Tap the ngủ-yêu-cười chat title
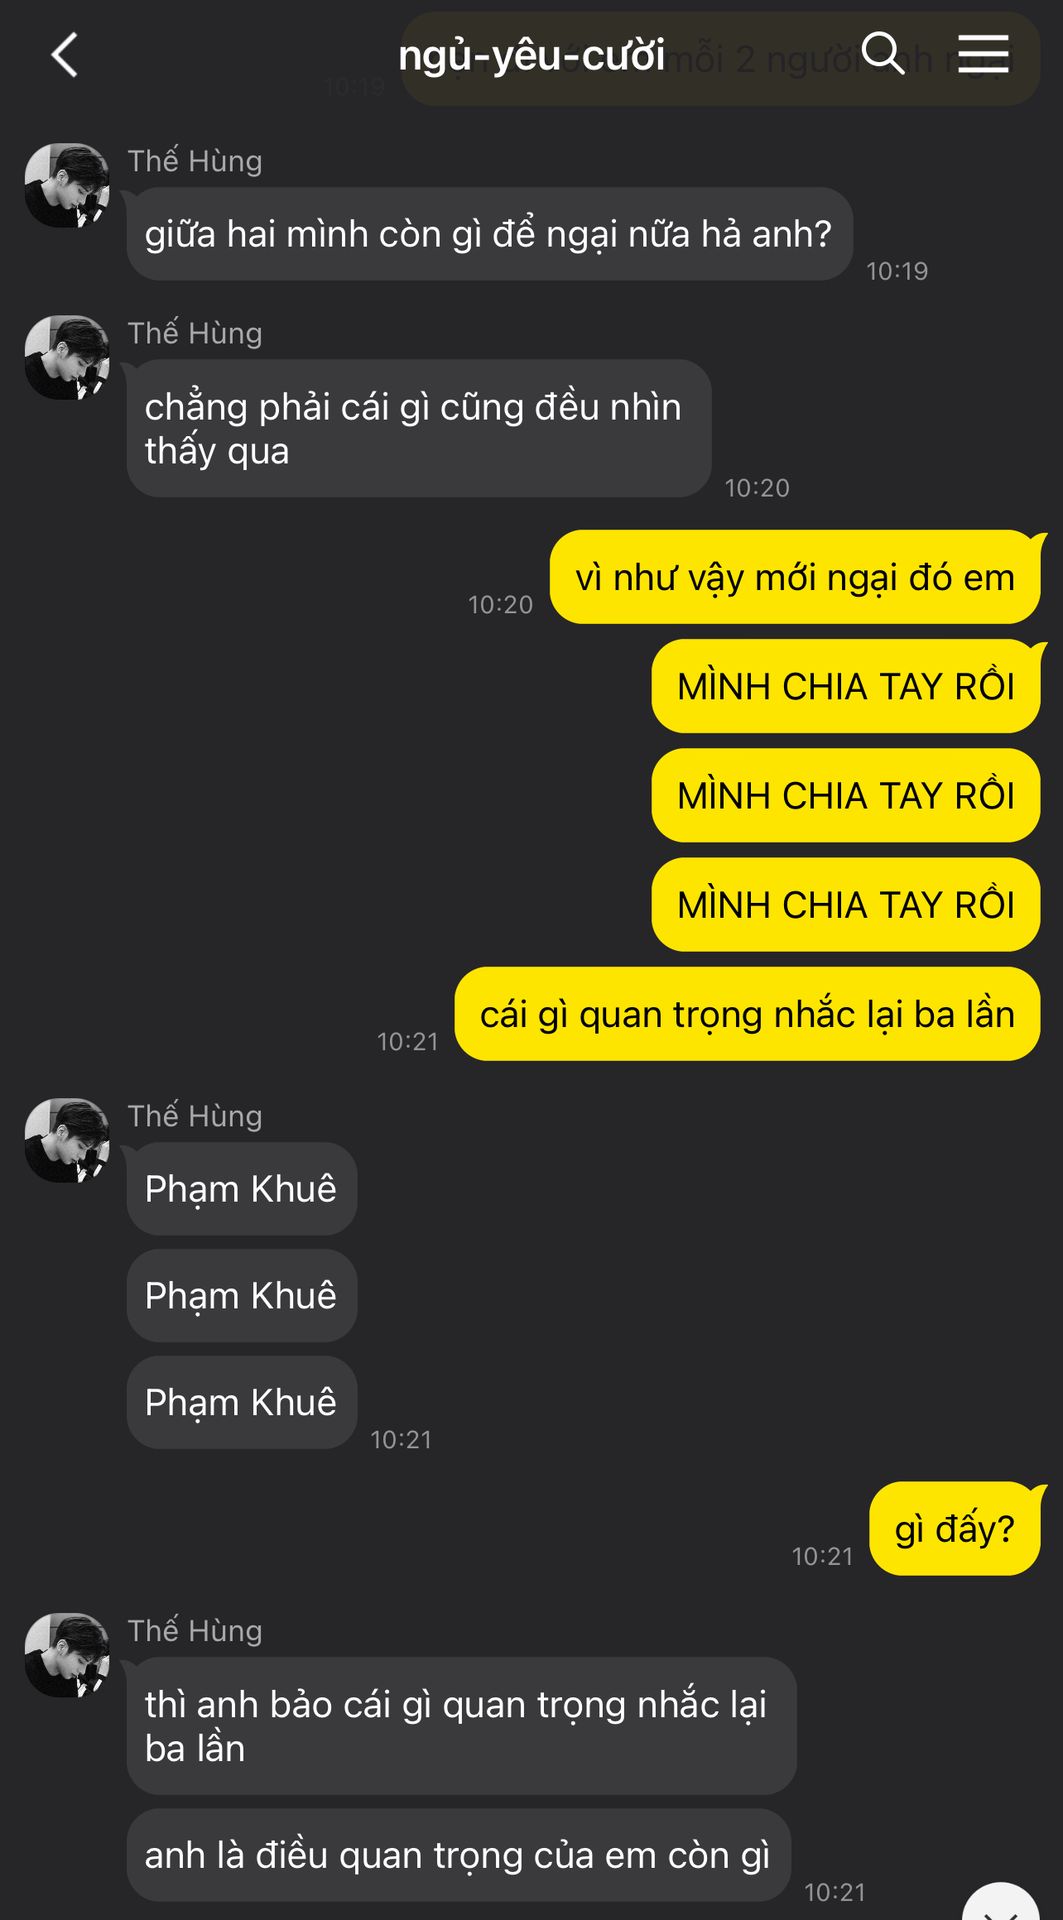This screenshot has height=1920, width=1063. pos(531,56)
